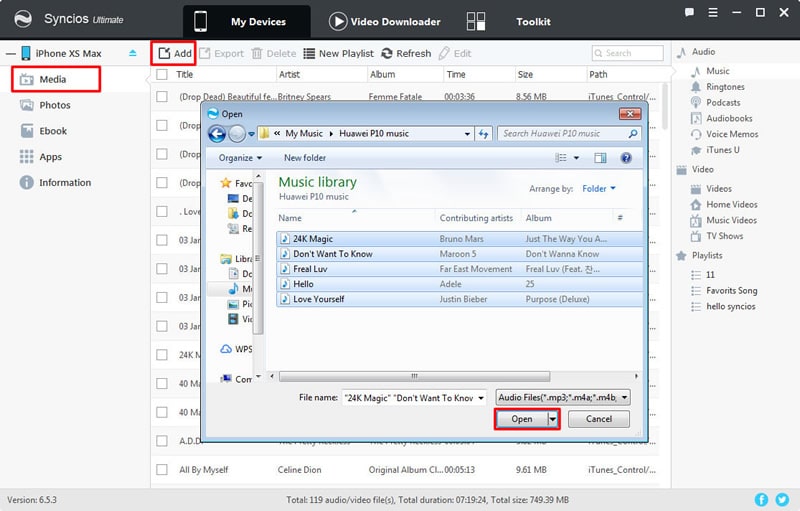Open Music Videos category
The image size is (800, 511).
(731, 220)
